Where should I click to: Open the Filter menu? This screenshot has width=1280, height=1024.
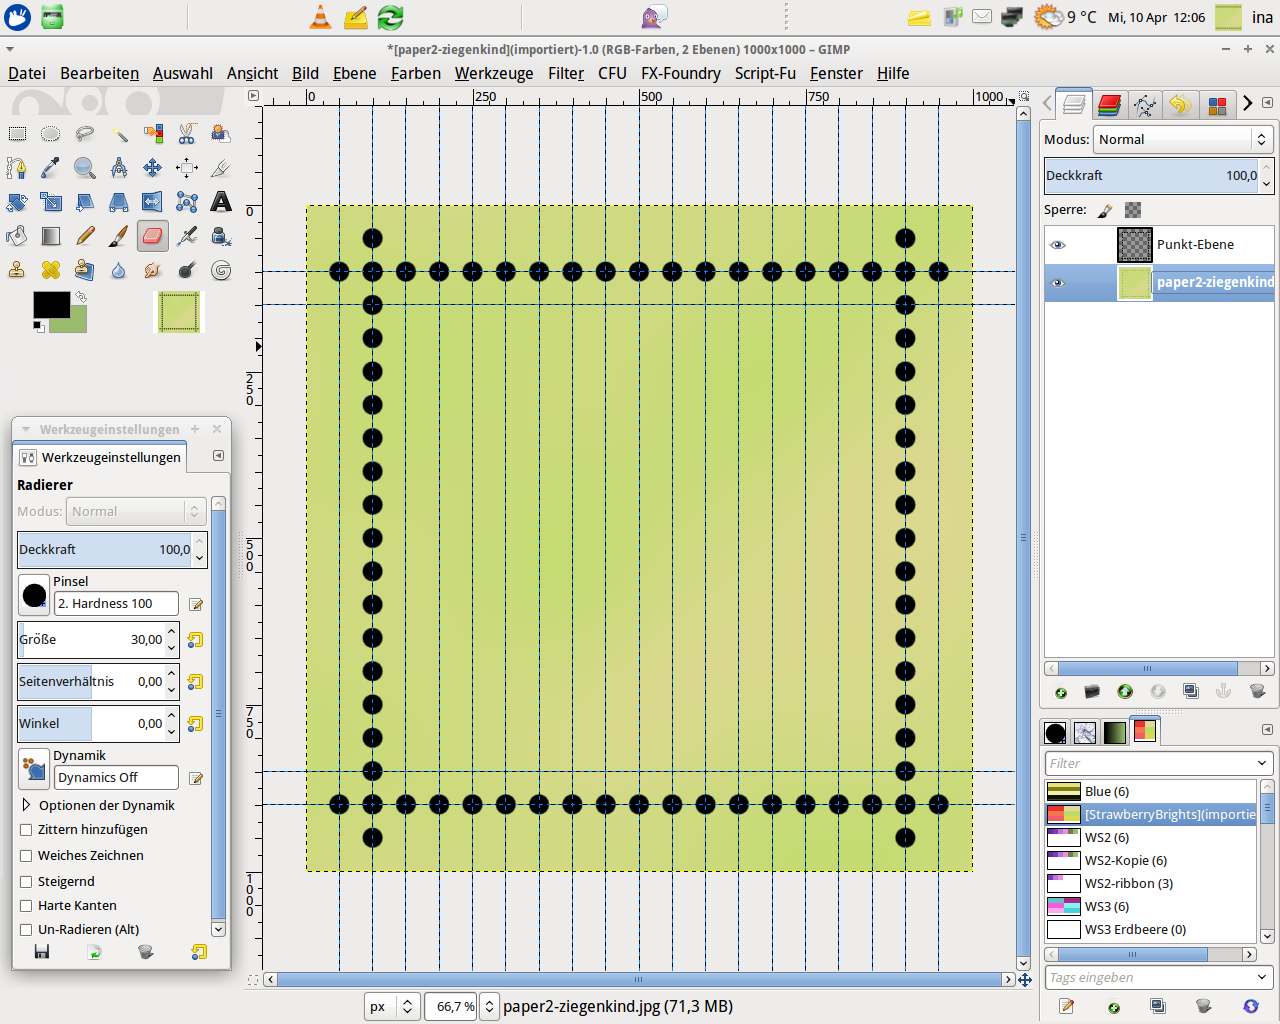565,73
